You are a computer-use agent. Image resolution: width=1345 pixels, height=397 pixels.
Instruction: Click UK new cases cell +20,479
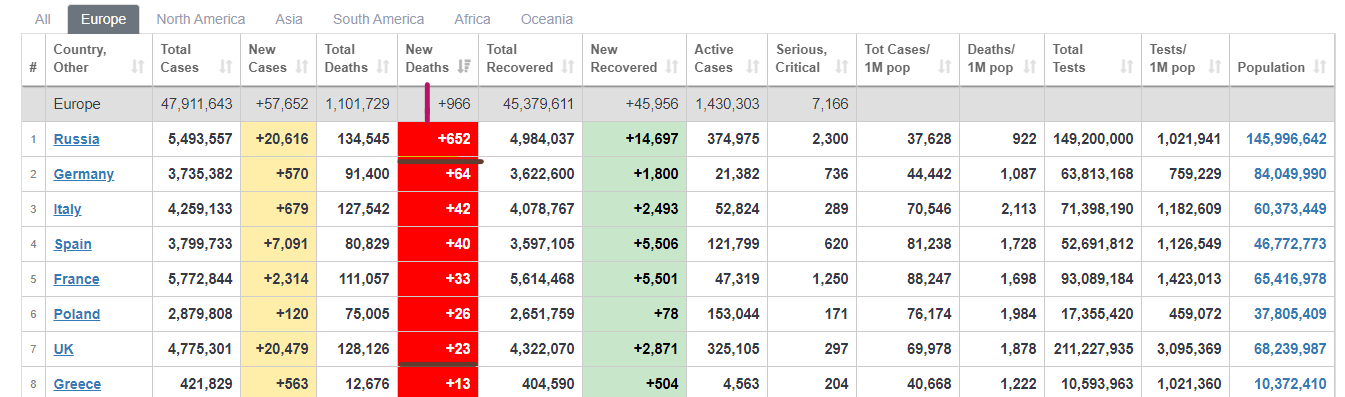pos(278,349)
